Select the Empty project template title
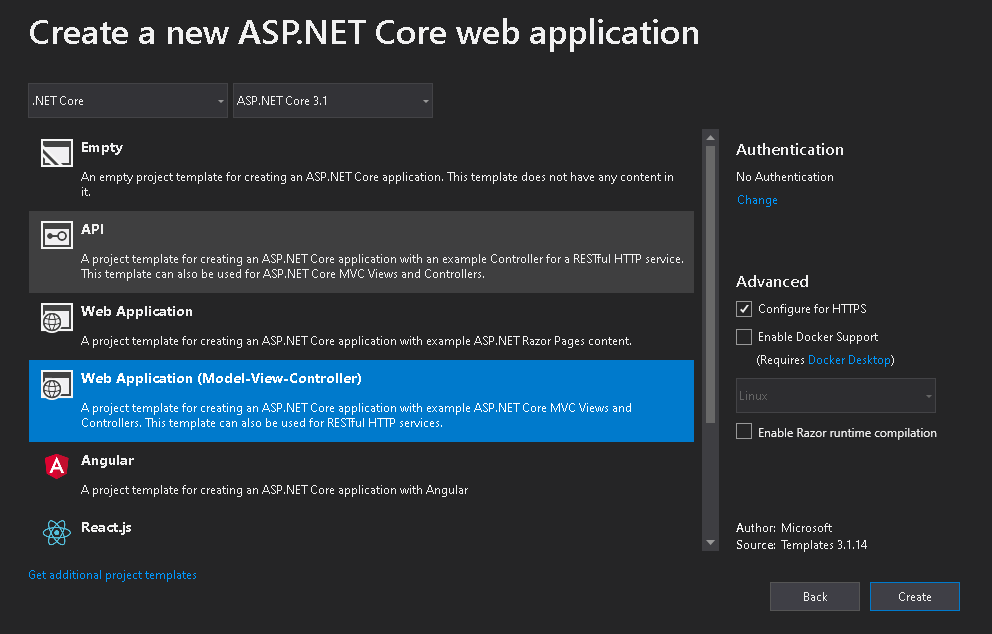The height and width of the screenshot is (634, 992). click(102, 147)
